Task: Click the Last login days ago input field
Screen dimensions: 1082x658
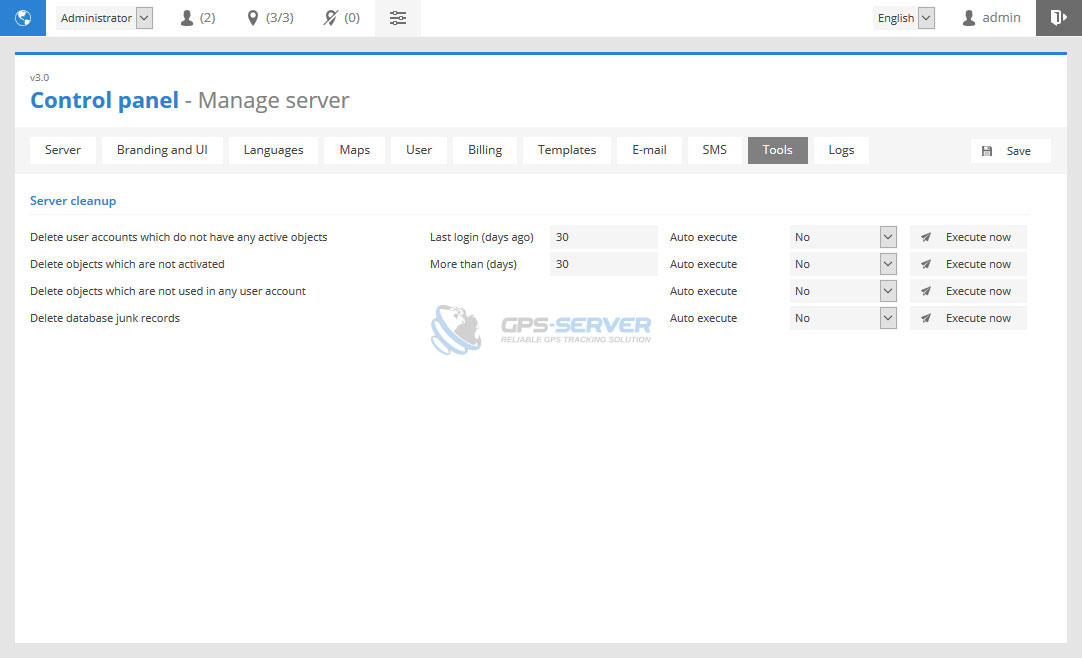Action: [603, 237]
